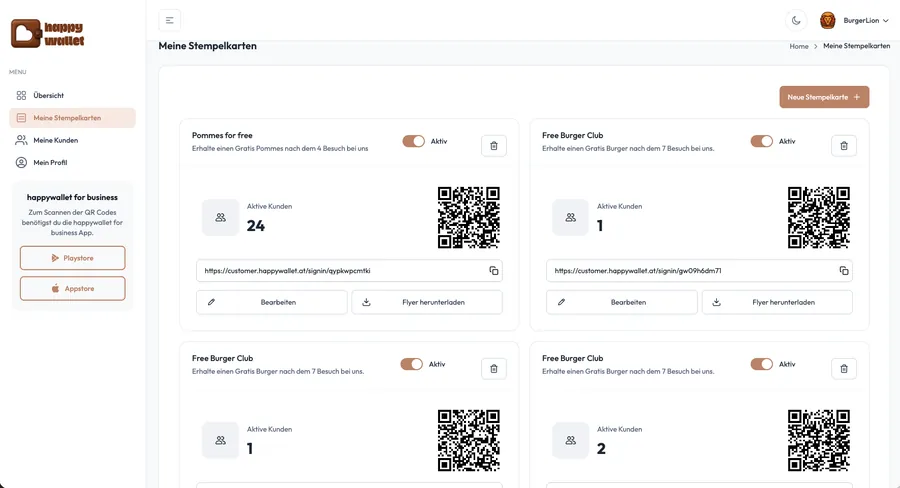The image size is (900, 488).
Task: Select Meine Stempelkarten in the sidebar
Action: point(72,118)
